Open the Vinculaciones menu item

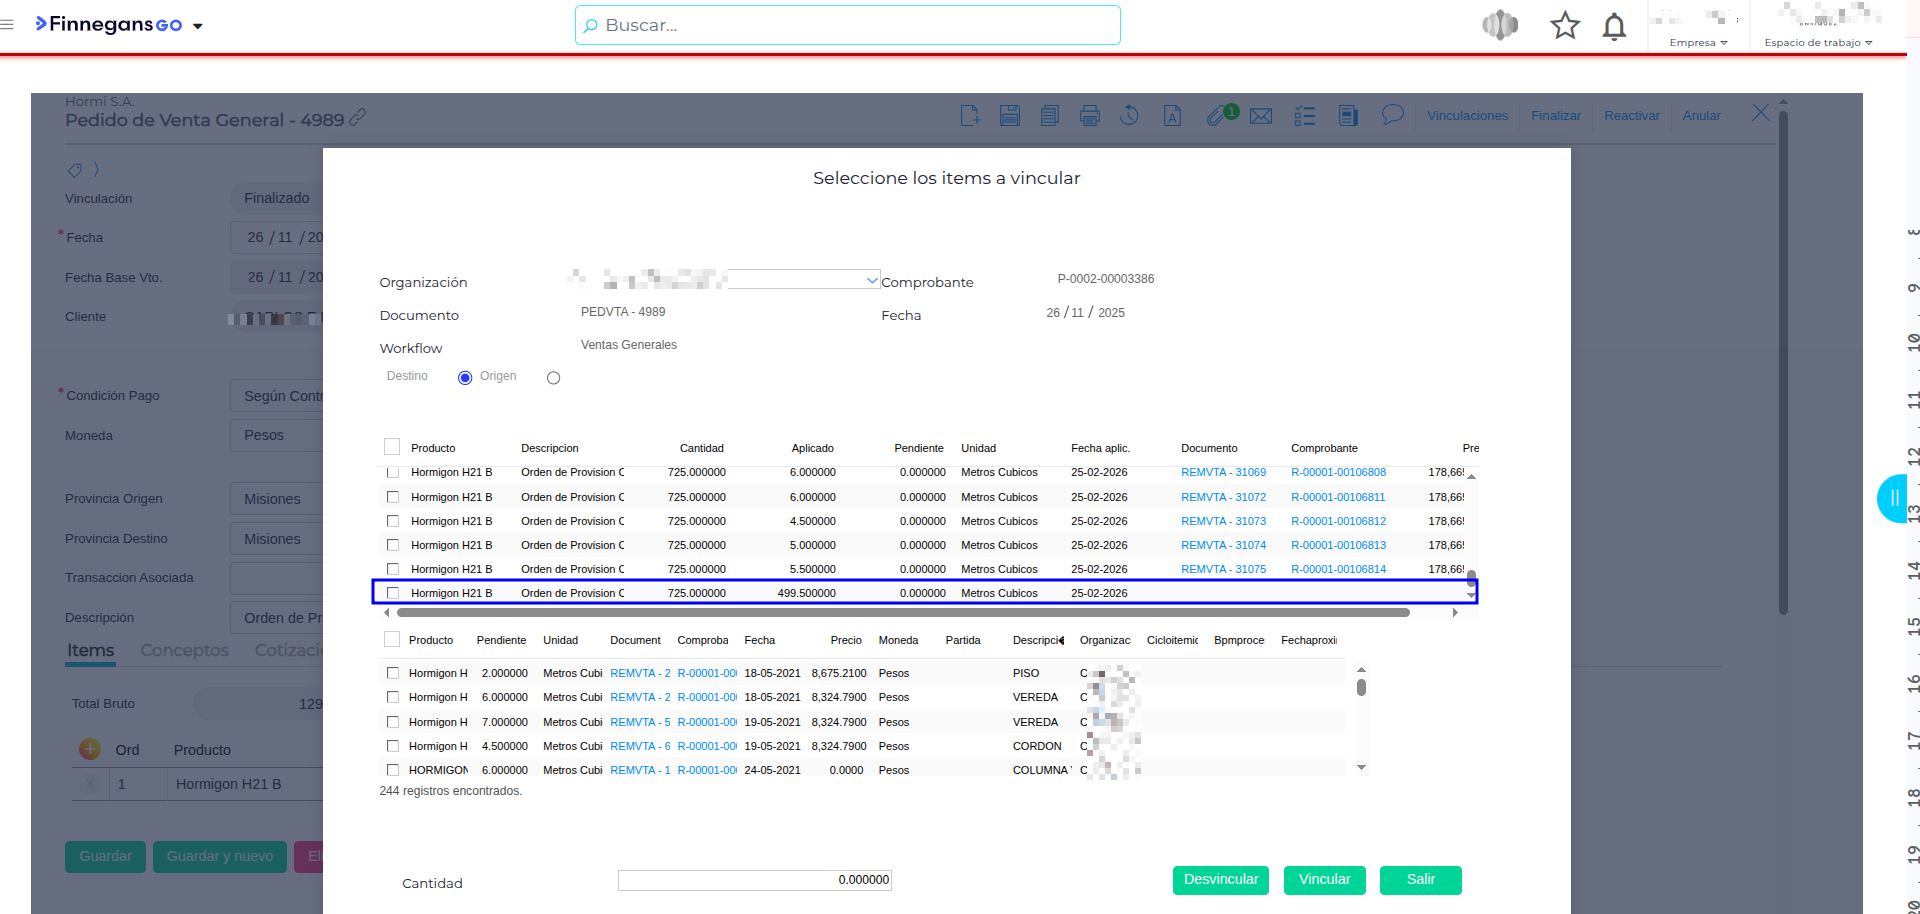[1467, 116]
